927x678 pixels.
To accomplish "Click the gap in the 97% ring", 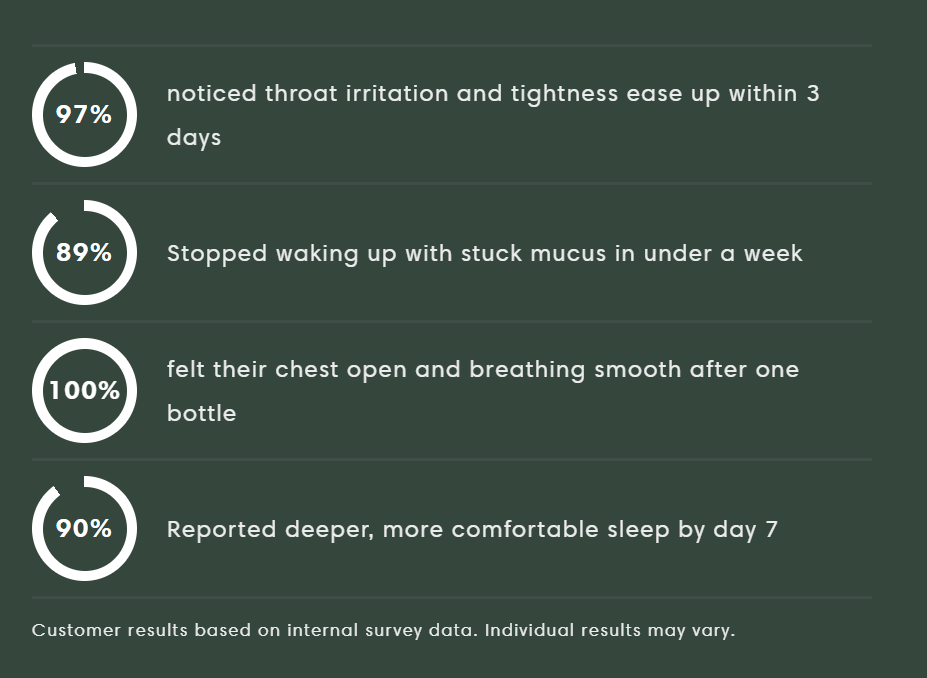I will 79,68.
